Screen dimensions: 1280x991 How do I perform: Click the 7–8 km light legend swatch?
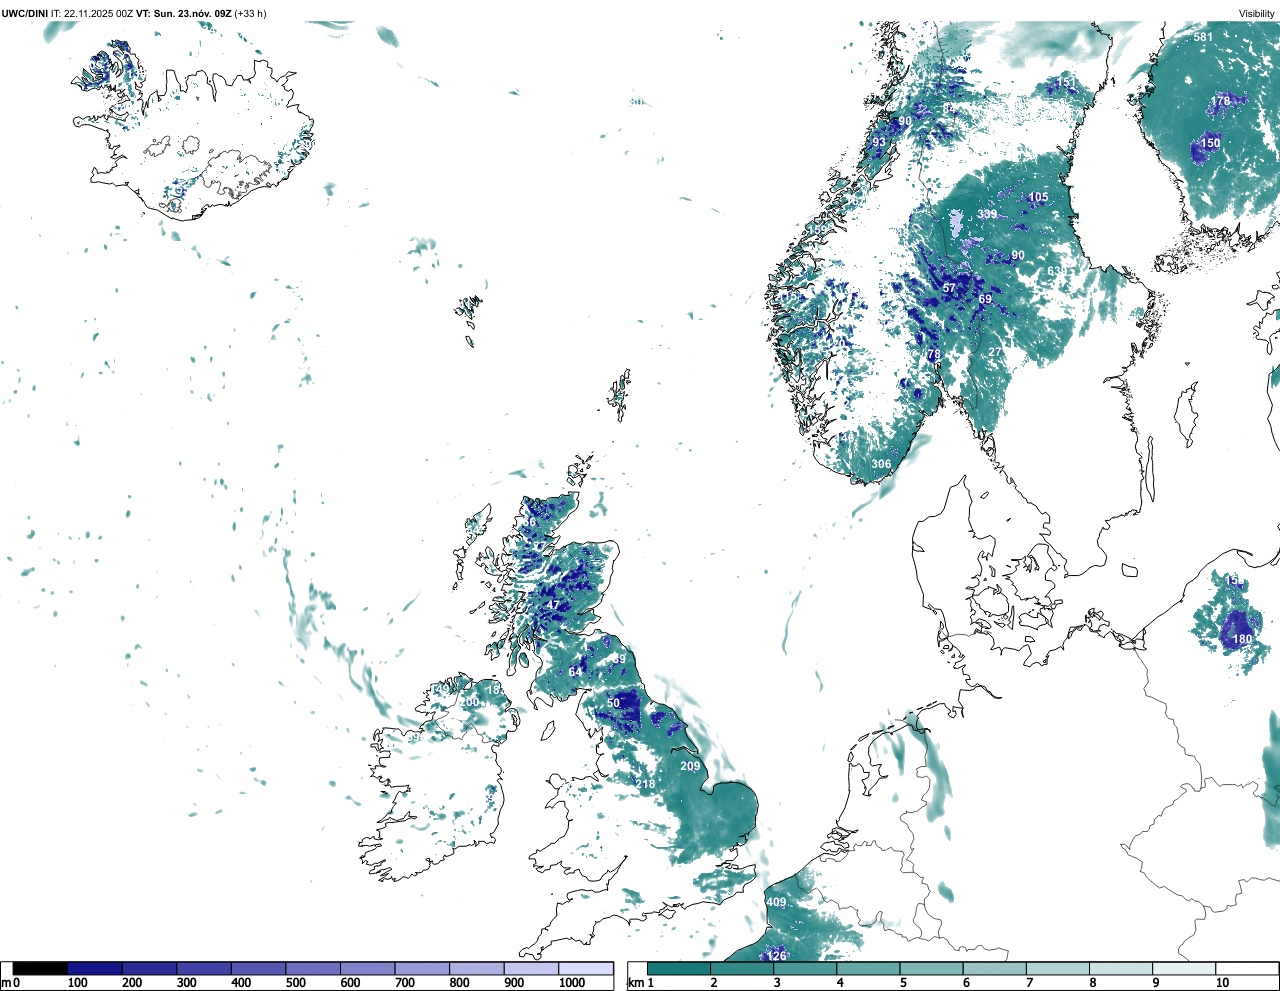(x=1057, y=968)
